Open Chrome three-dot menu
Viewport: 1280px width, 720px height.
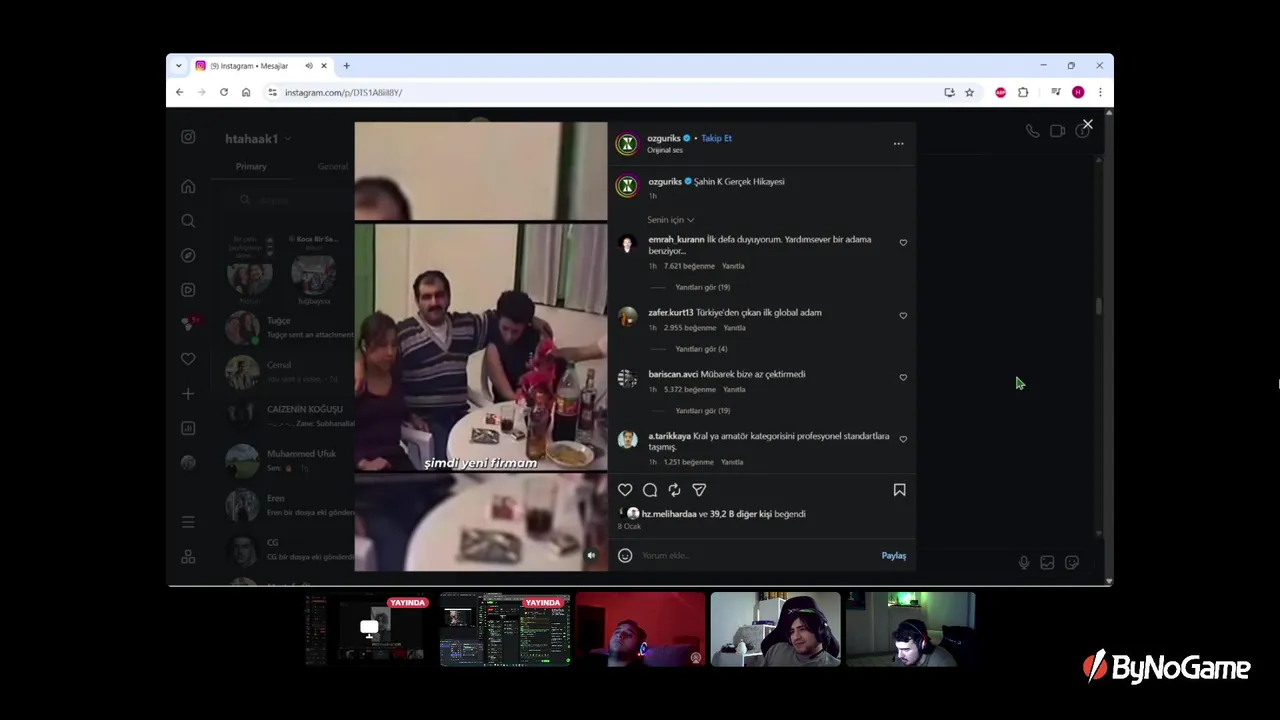pos(1100,92)
